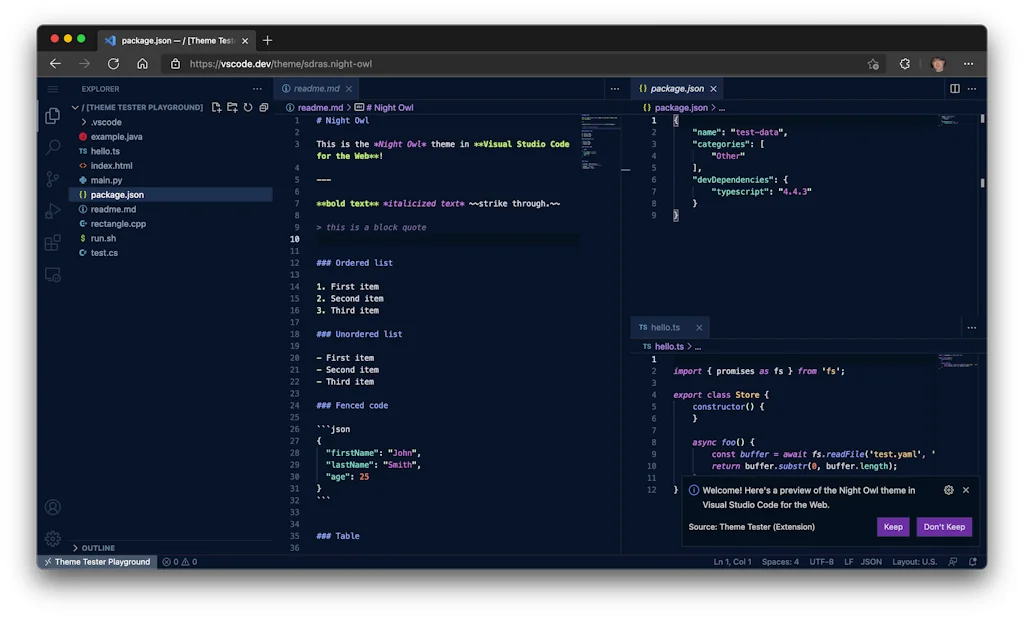Open the Run and Debug view
The width and height of the screenshot is (1024, 618).
pyautogui.click(x=53, y=211)
